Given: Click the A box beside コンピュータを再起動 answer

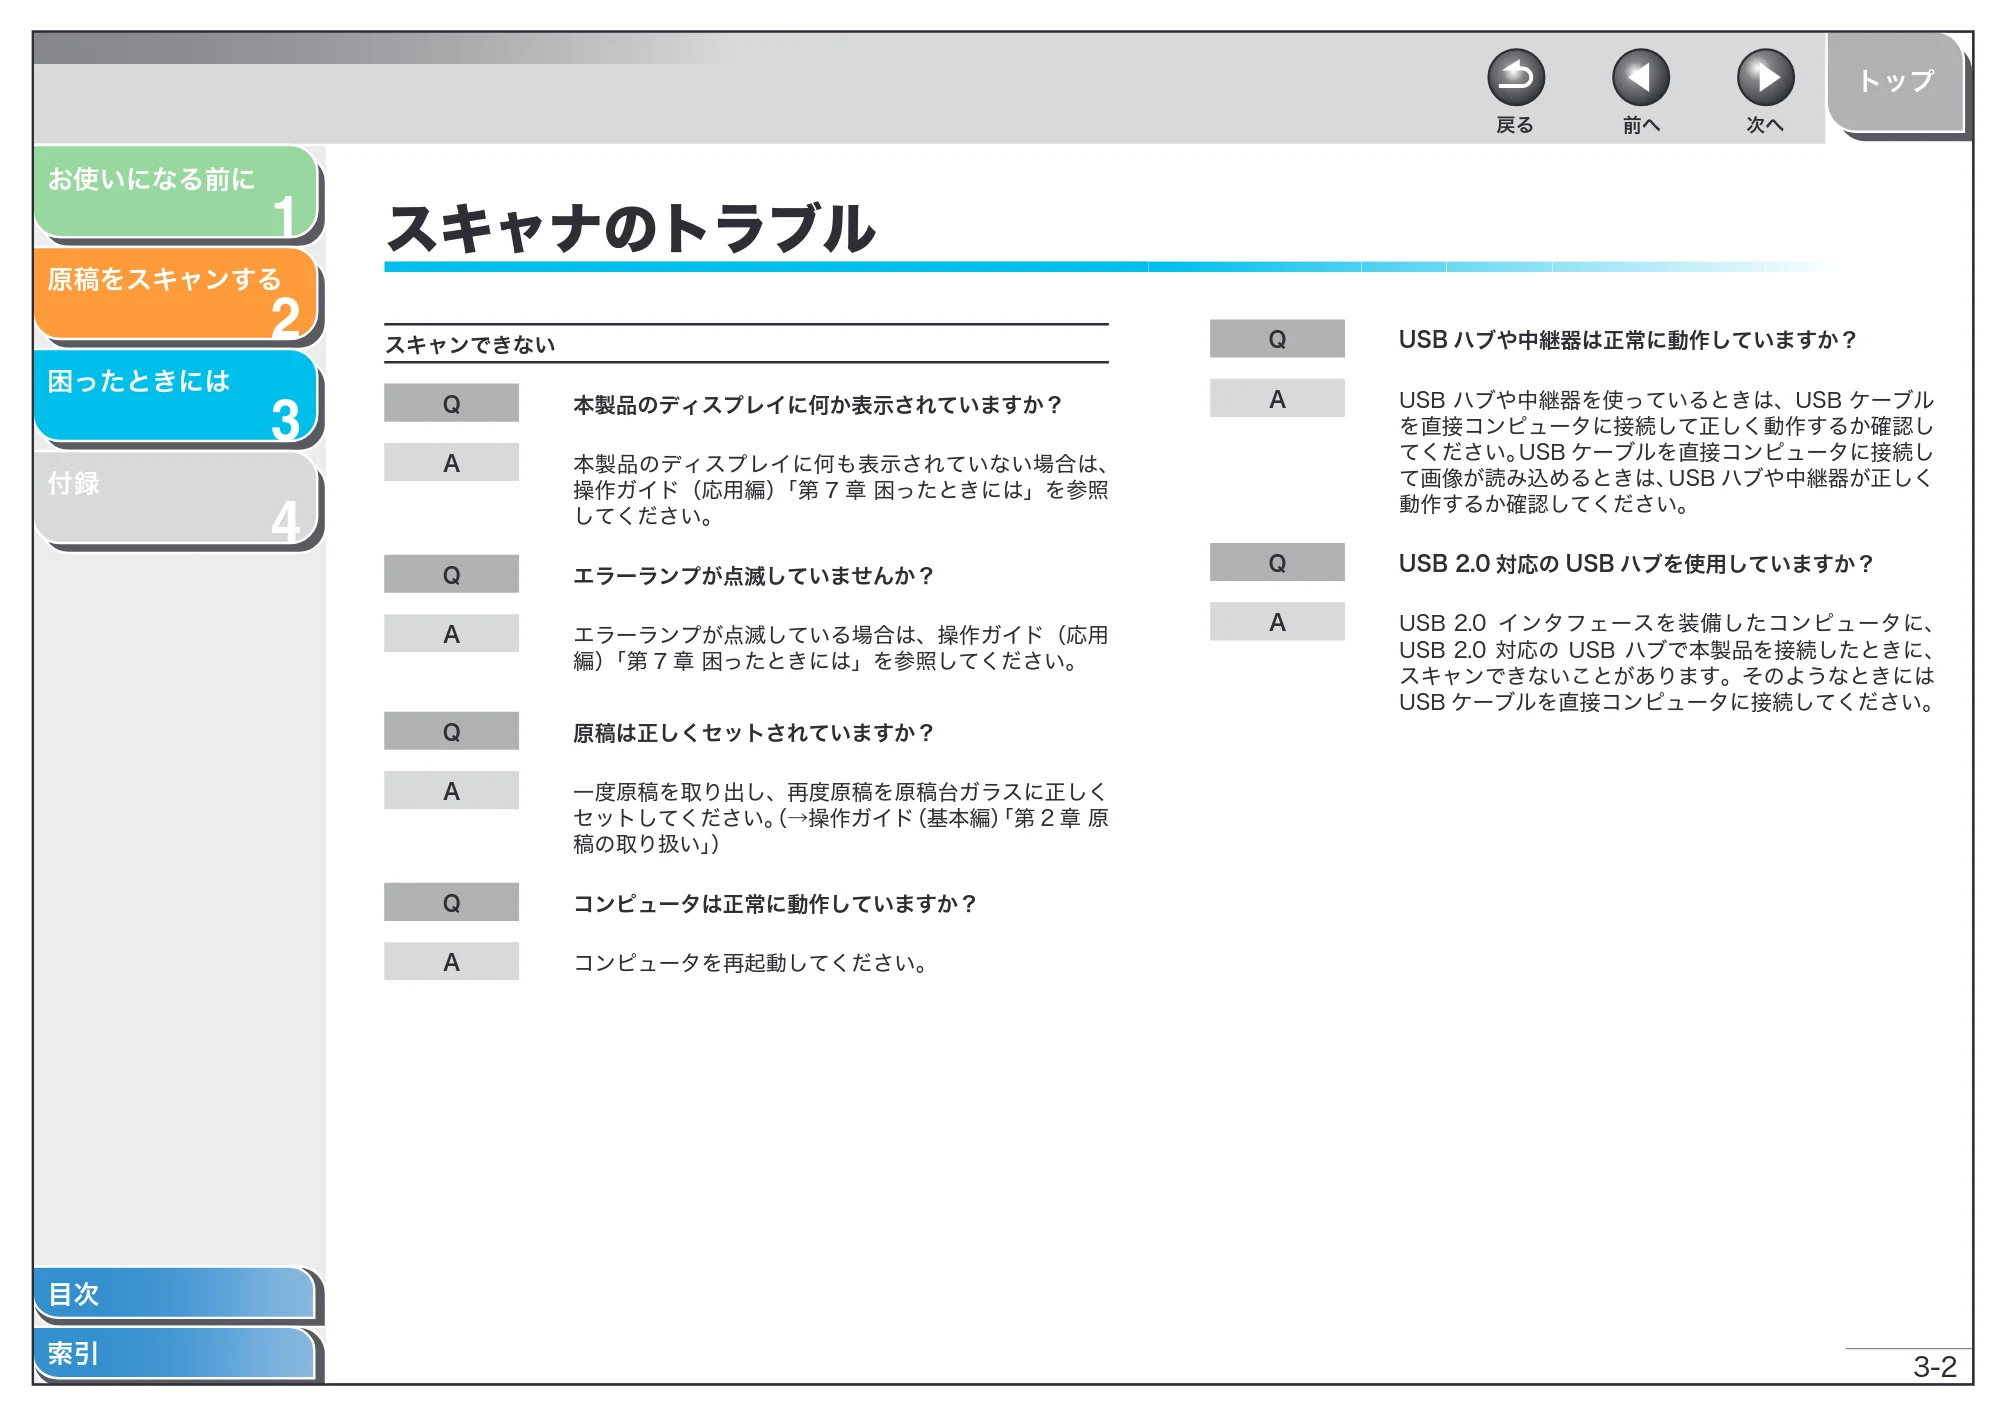Looking at the screenshot, I should click(451, 962).
